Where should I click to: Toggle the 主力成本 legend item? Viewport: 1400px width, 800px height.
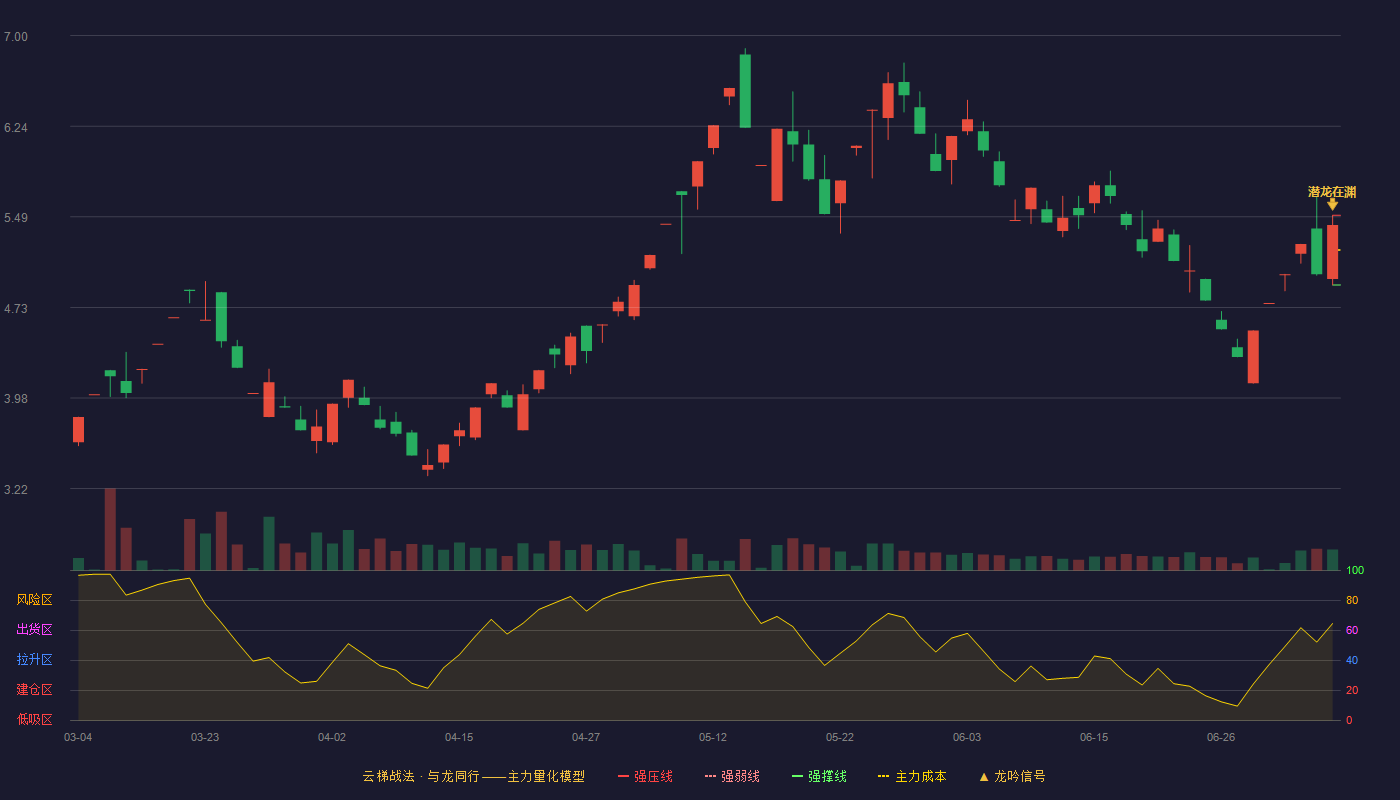(912, 776)
